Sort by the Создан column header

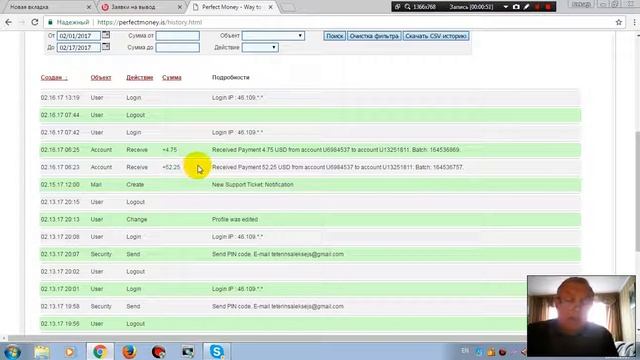(54, 78)
